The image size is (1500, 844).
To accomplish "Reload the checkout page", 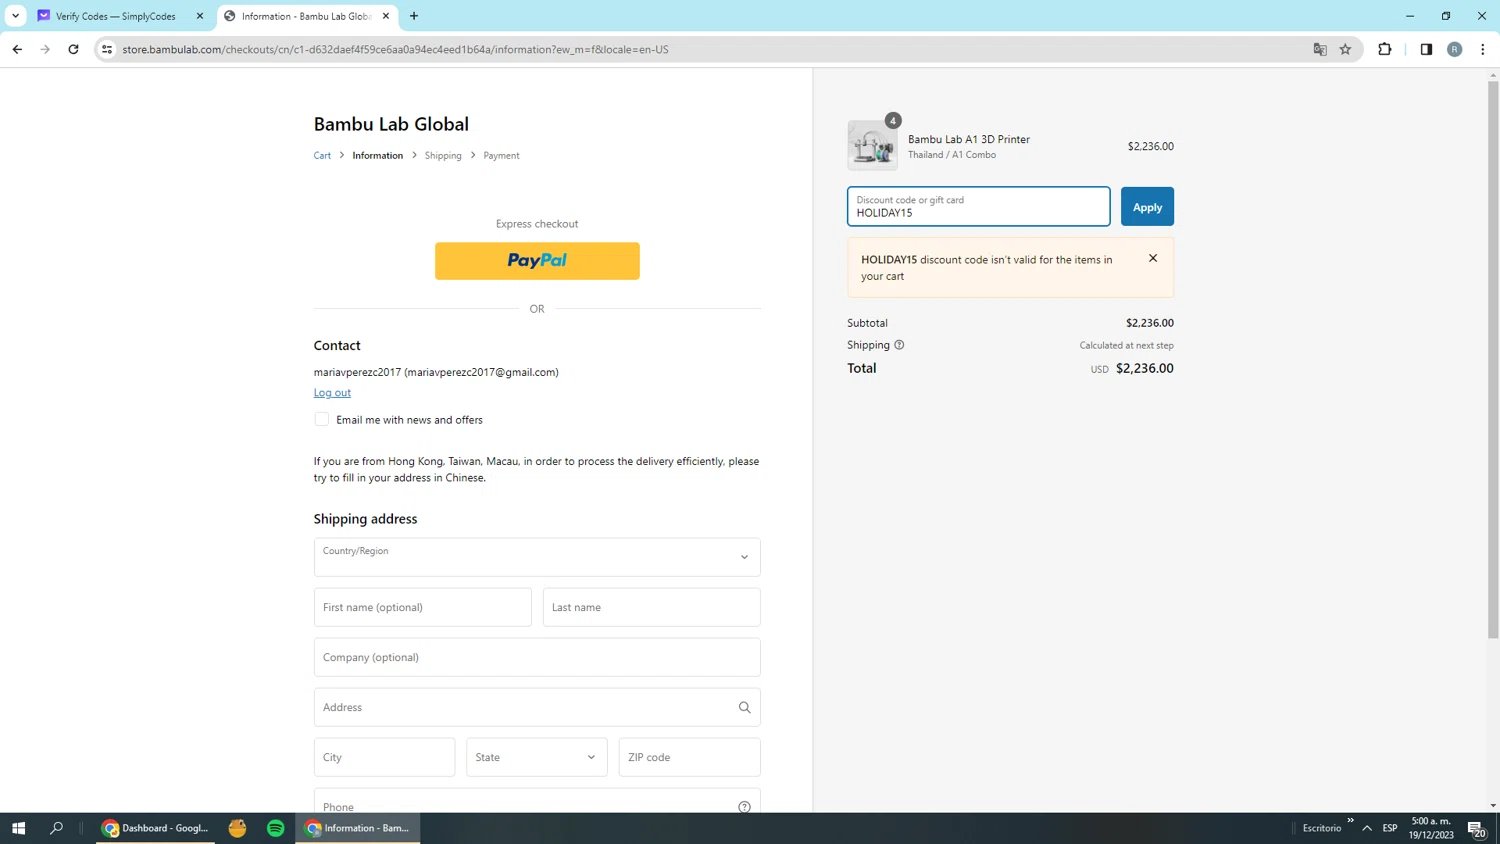I will click(73, 49).
